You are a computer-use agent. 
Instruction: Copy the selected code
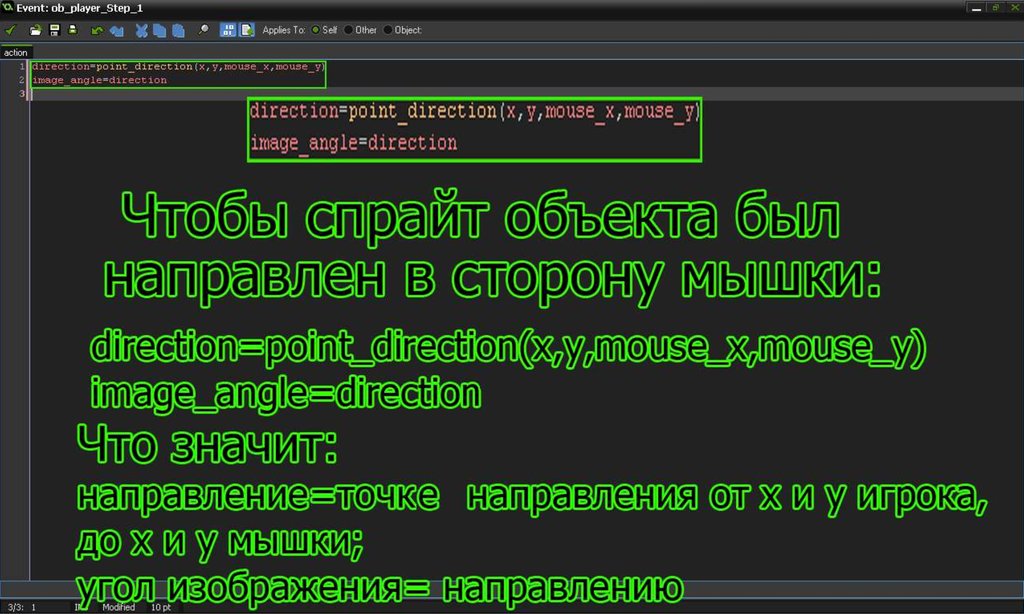pos(160,30)
